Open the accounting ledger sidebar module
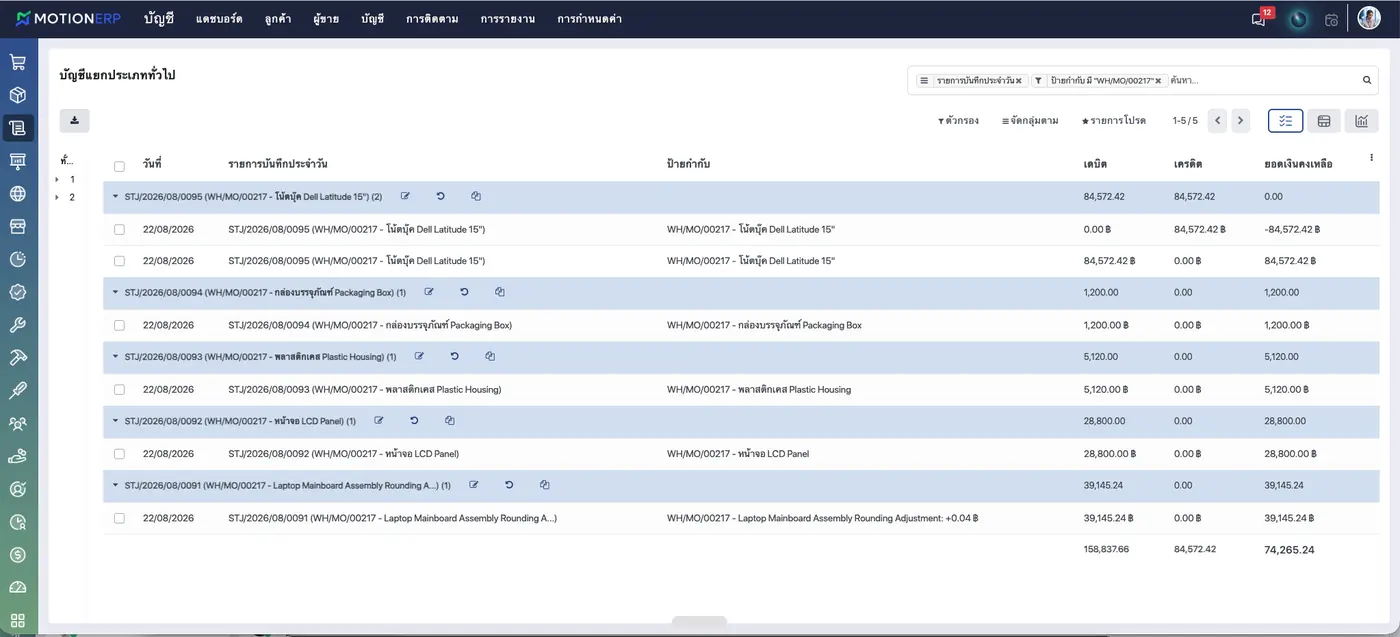Viewport: 1400px width, 637px height. (x=18, y=128)
